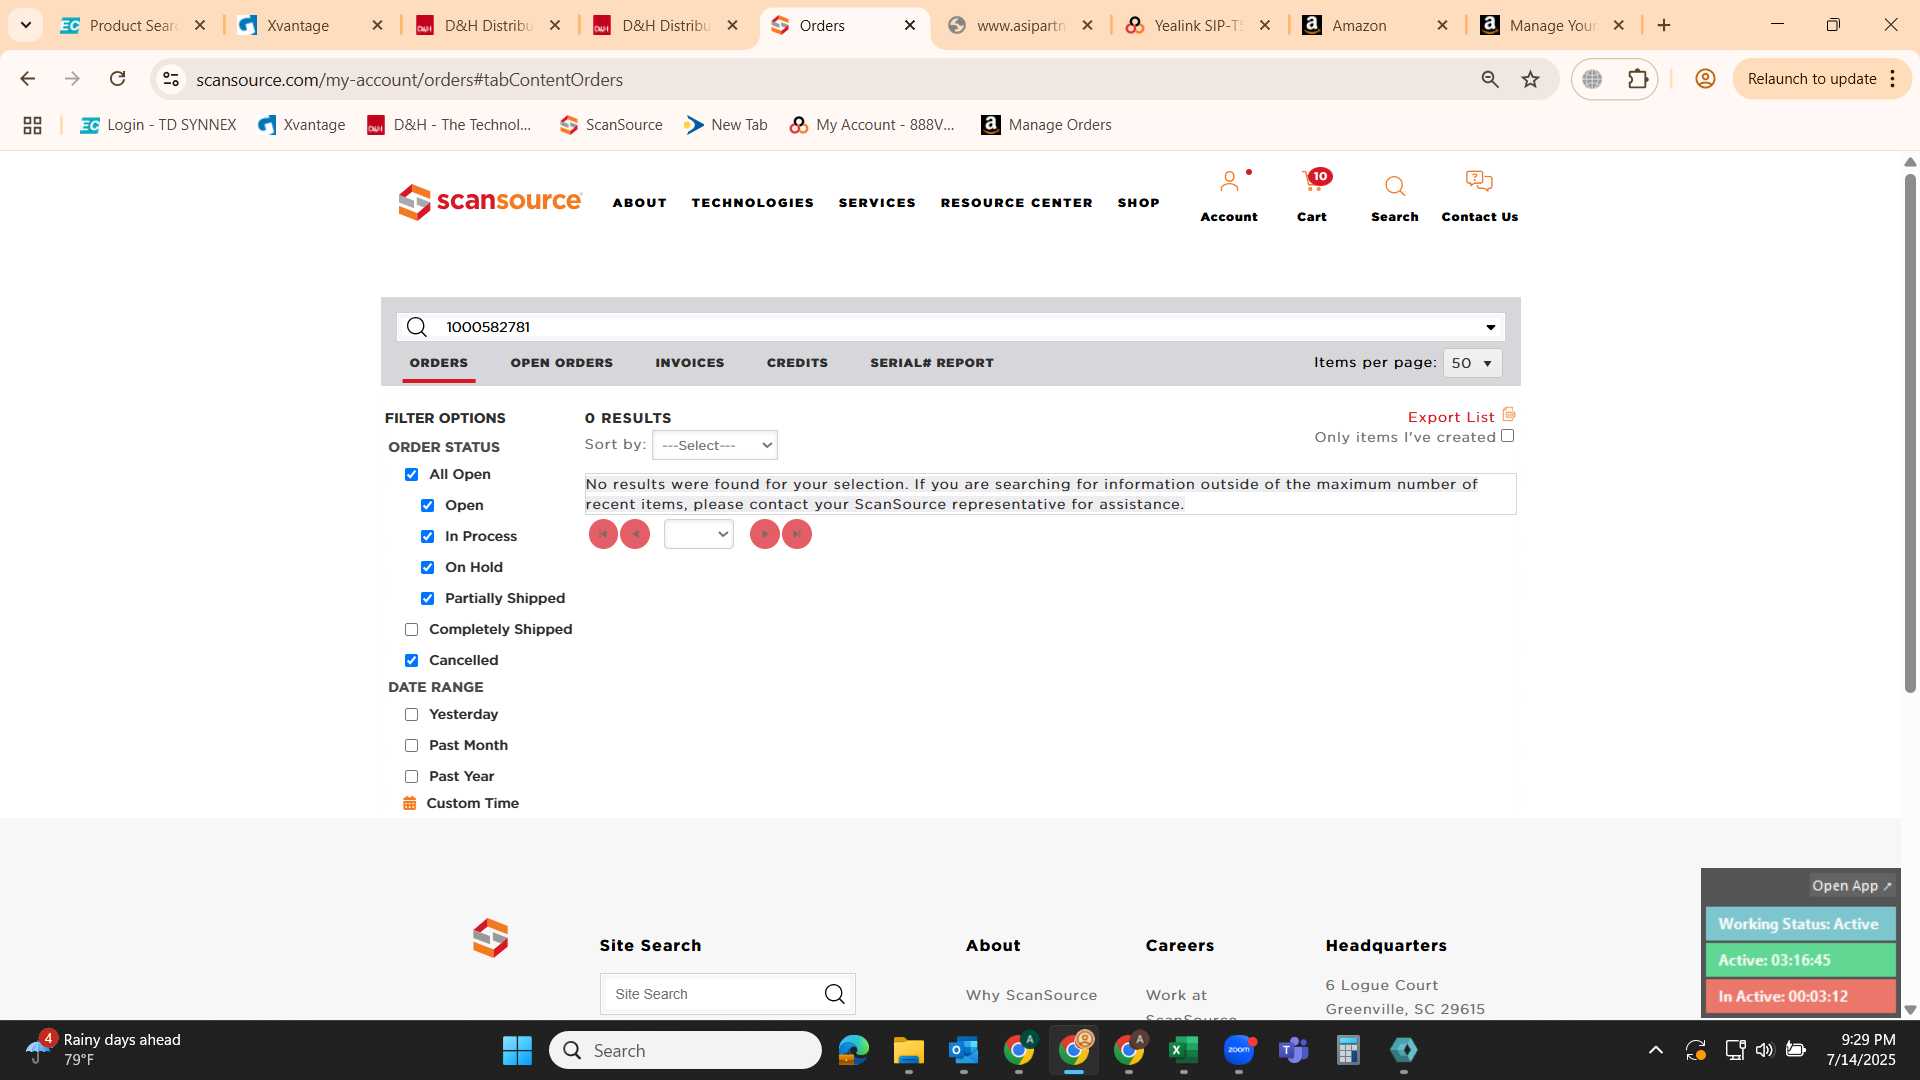
Task: Open the Contact Us chat icon
Action: pos(1479,182)
